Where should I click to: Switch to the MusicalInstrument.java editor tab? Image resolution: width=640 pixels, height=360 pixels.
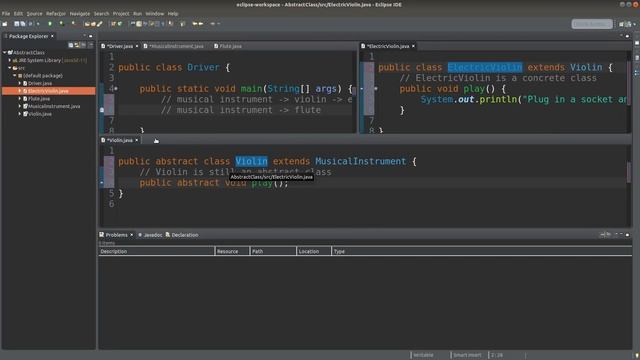click(x=176, y=46)
